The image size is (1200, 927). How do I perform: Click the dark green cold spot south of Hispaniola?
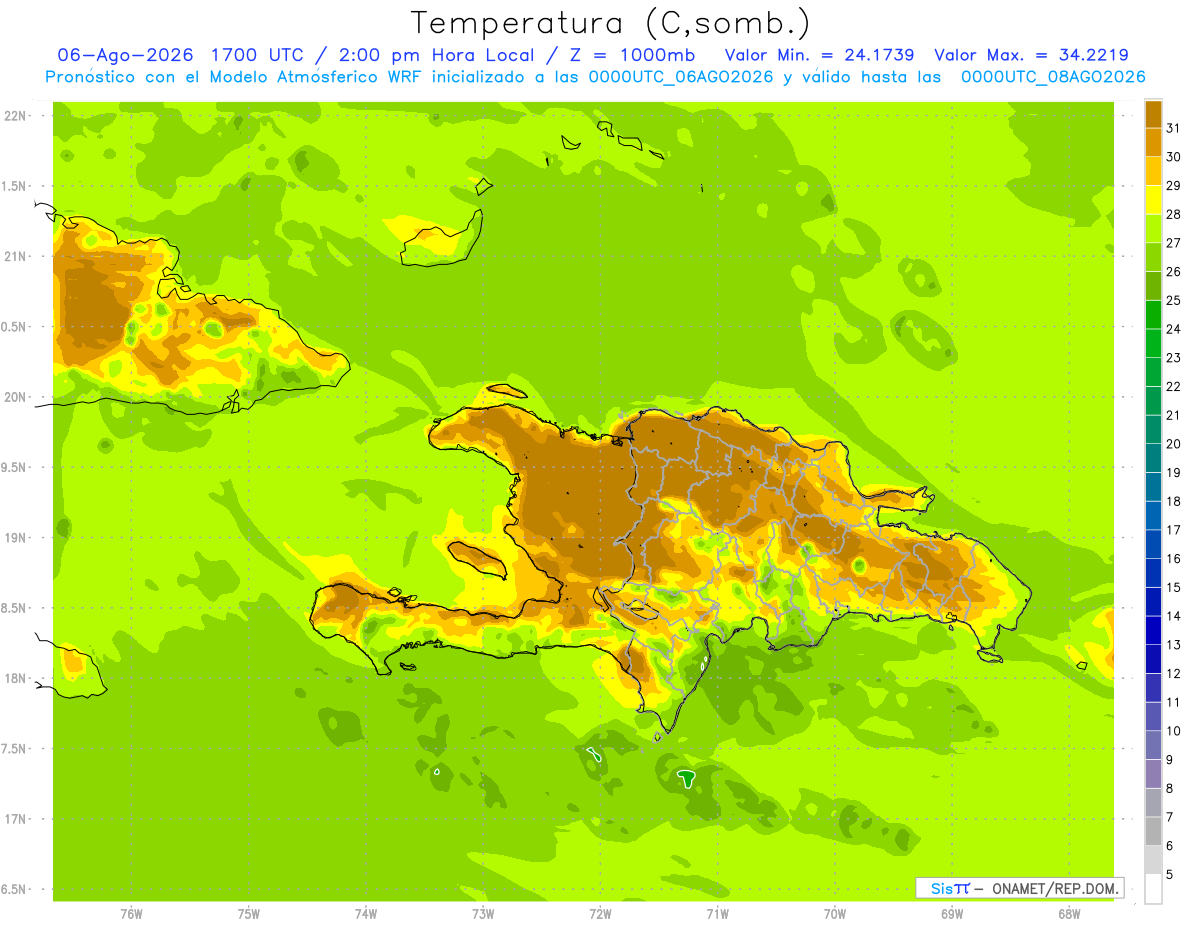click(x=686, y=778)
